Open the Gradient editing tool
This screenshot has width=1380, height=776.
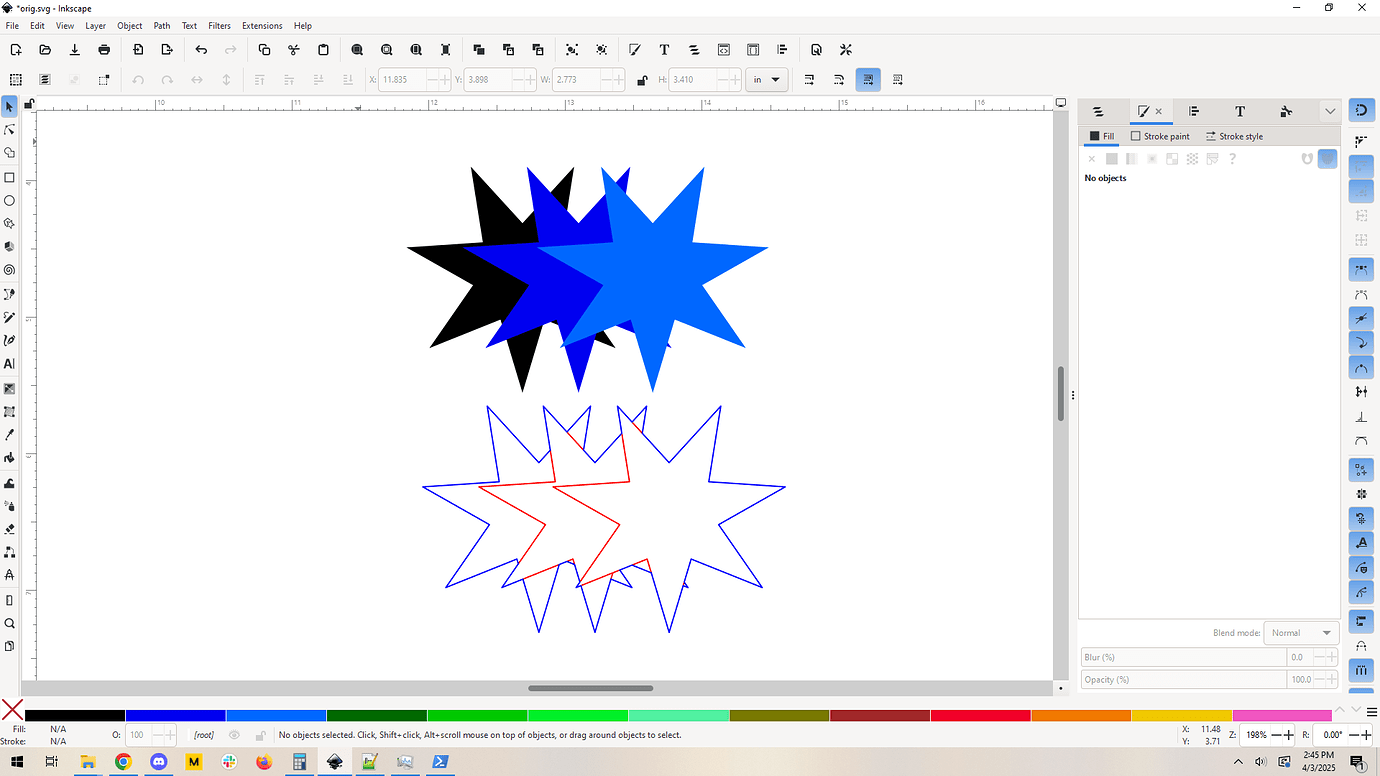tap(10, 388)
